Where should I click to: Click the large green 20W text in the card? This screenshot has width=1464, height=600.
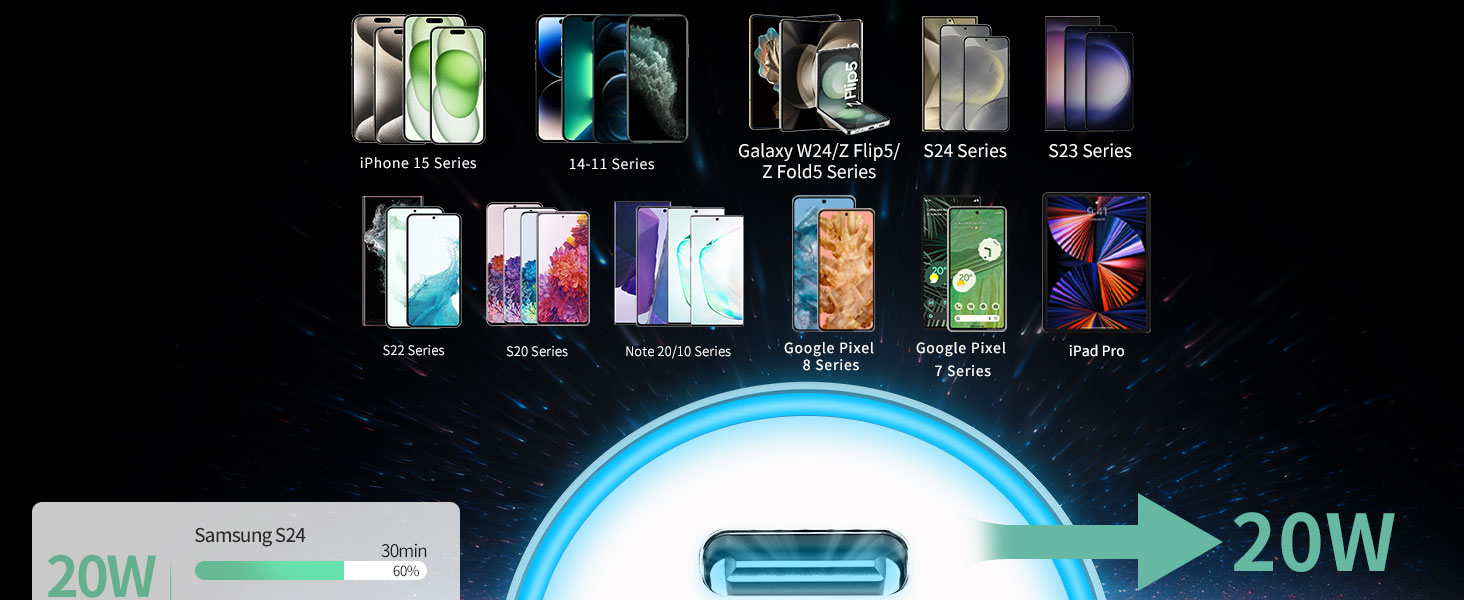tap(101, 576)
